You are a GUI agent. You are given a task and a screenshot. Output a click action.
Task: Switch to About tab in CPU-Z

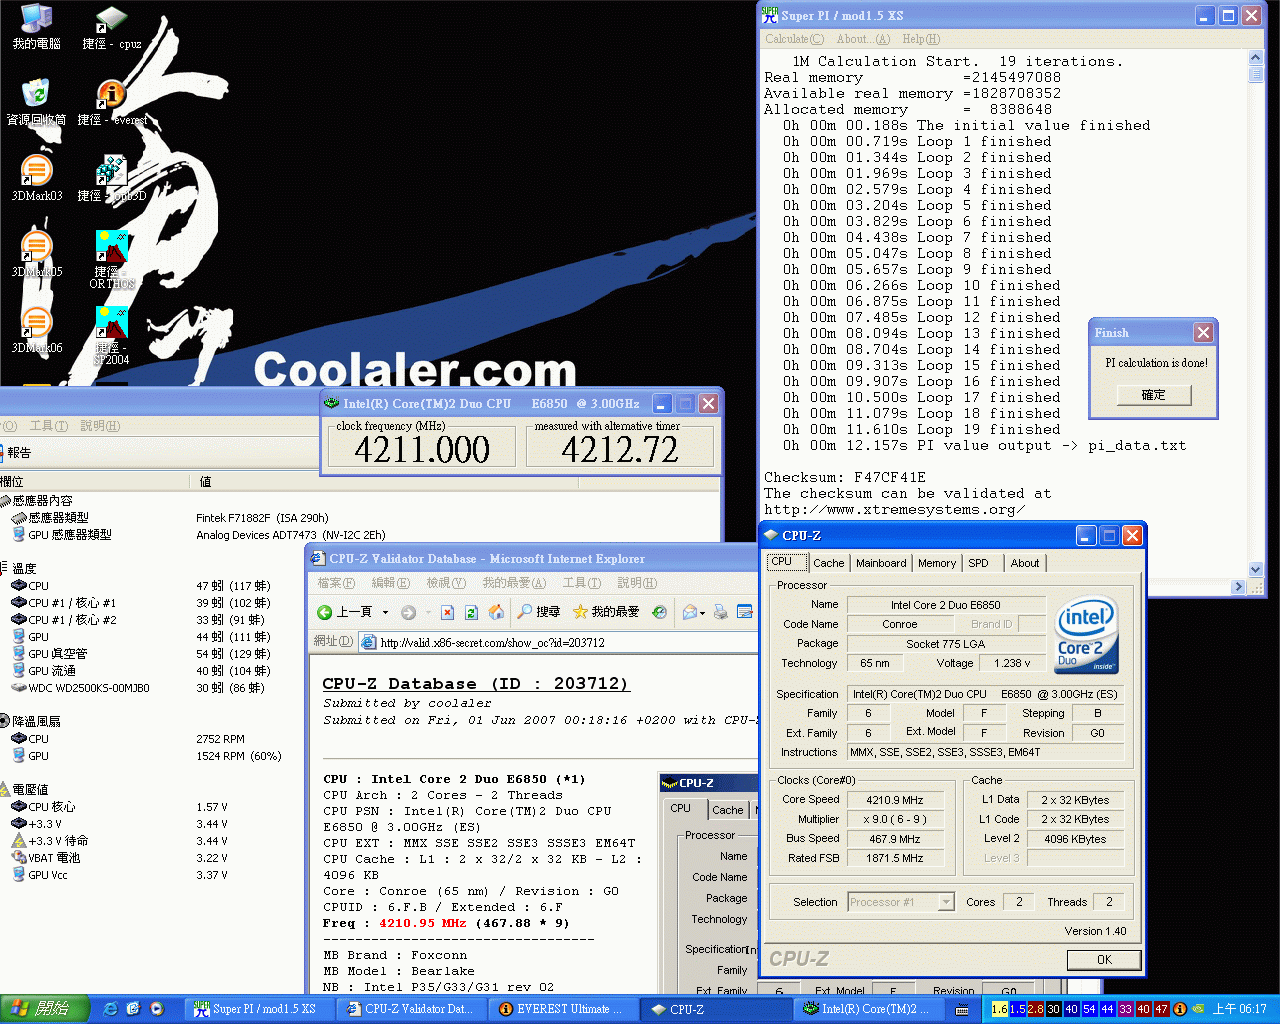1025,563
